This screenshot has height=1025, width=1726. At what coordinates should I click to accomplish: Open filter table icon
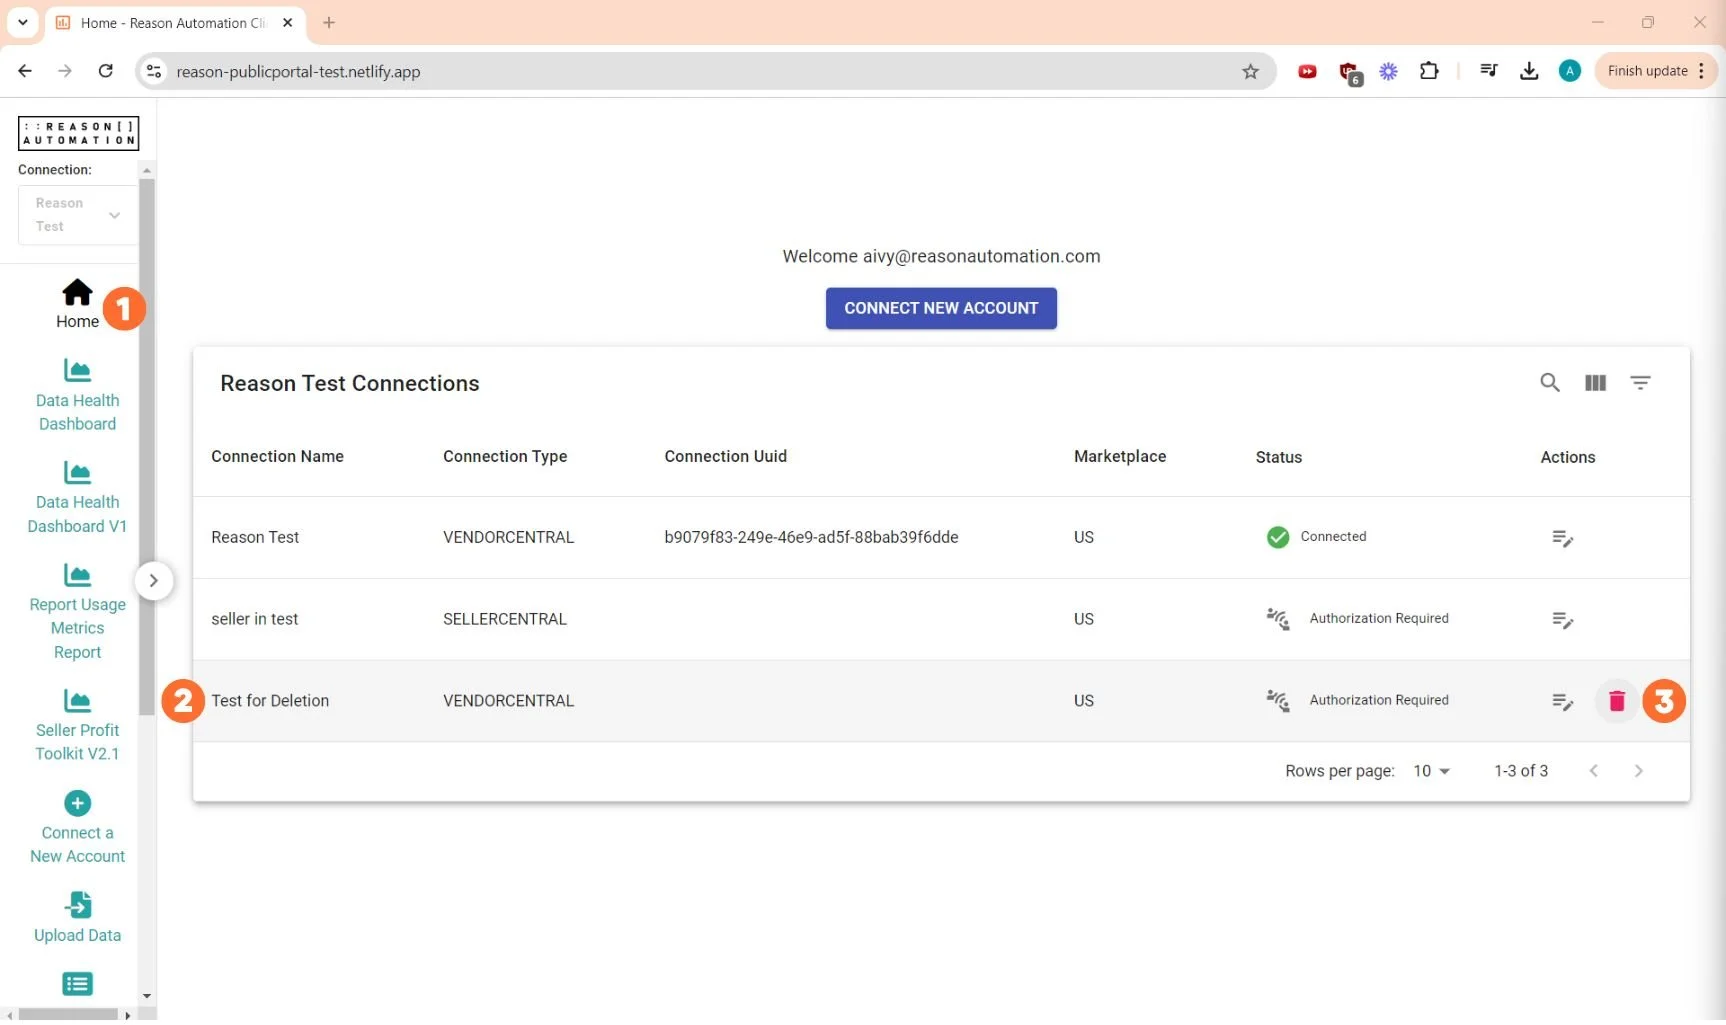pyautogui.click(x=1640, y=382)
